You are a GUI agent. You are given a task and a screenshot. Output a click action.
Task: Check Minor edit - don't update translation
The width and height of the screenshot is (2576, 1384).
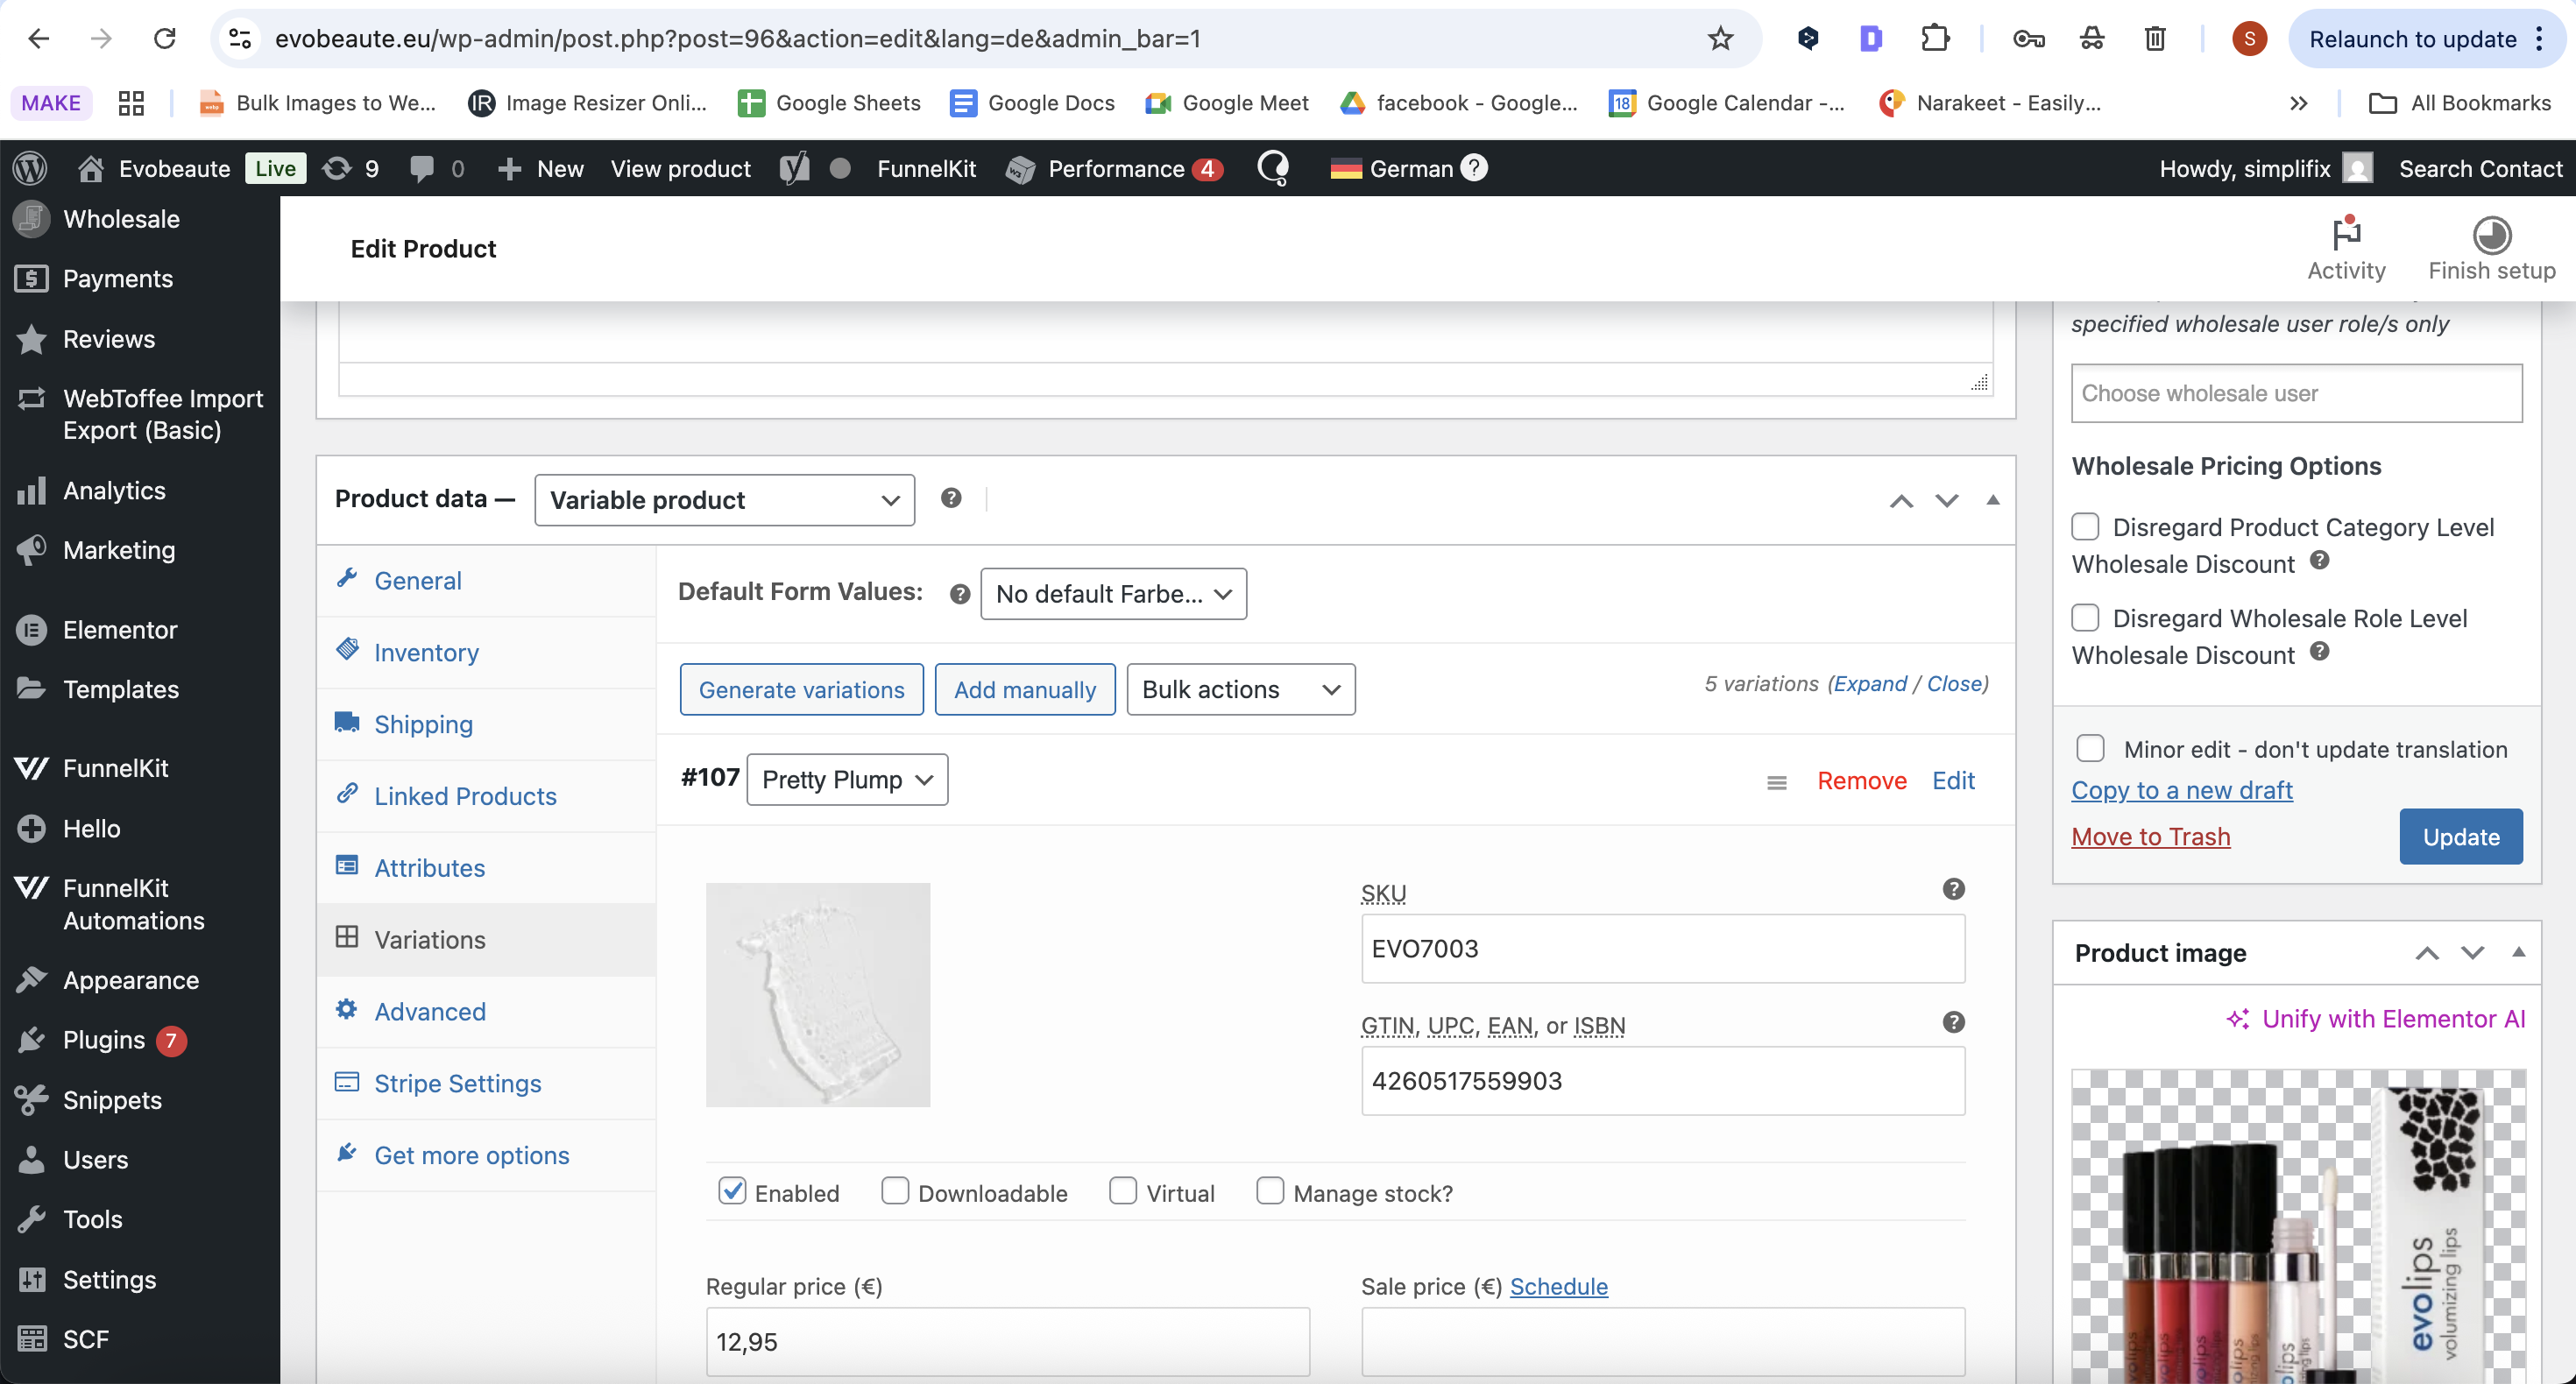click(2090, 748)
